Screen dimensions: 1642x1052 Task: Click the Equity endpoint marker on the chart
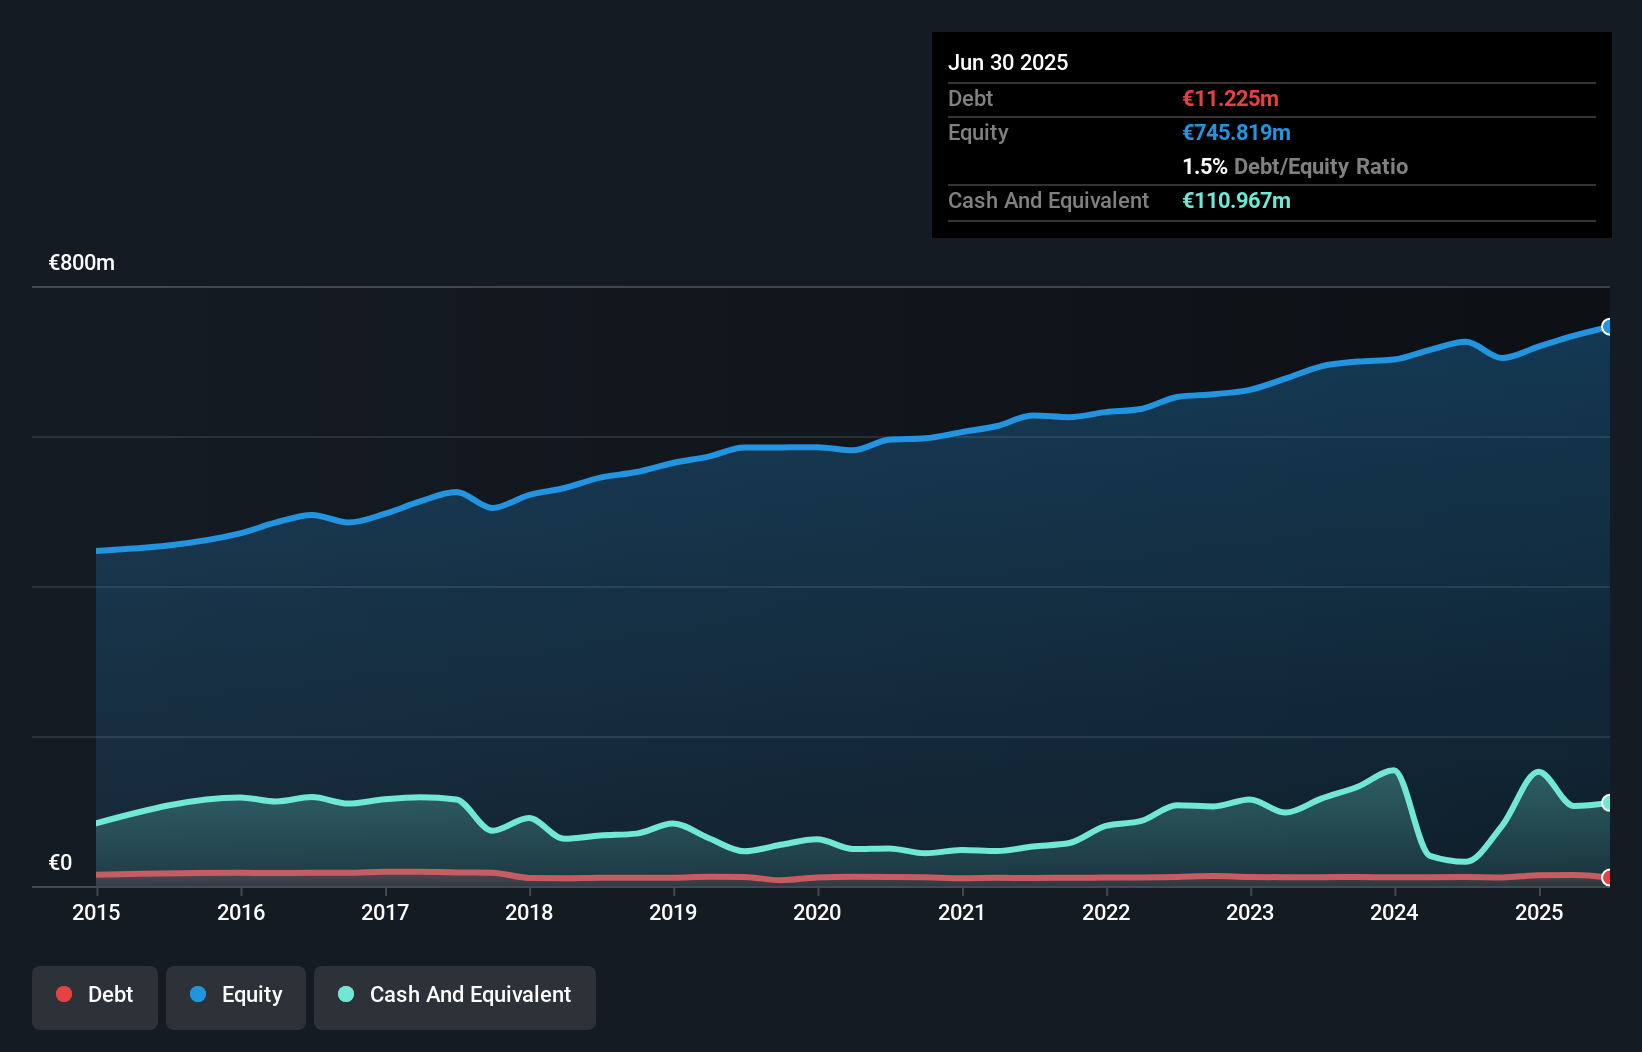coord(1607,327)
